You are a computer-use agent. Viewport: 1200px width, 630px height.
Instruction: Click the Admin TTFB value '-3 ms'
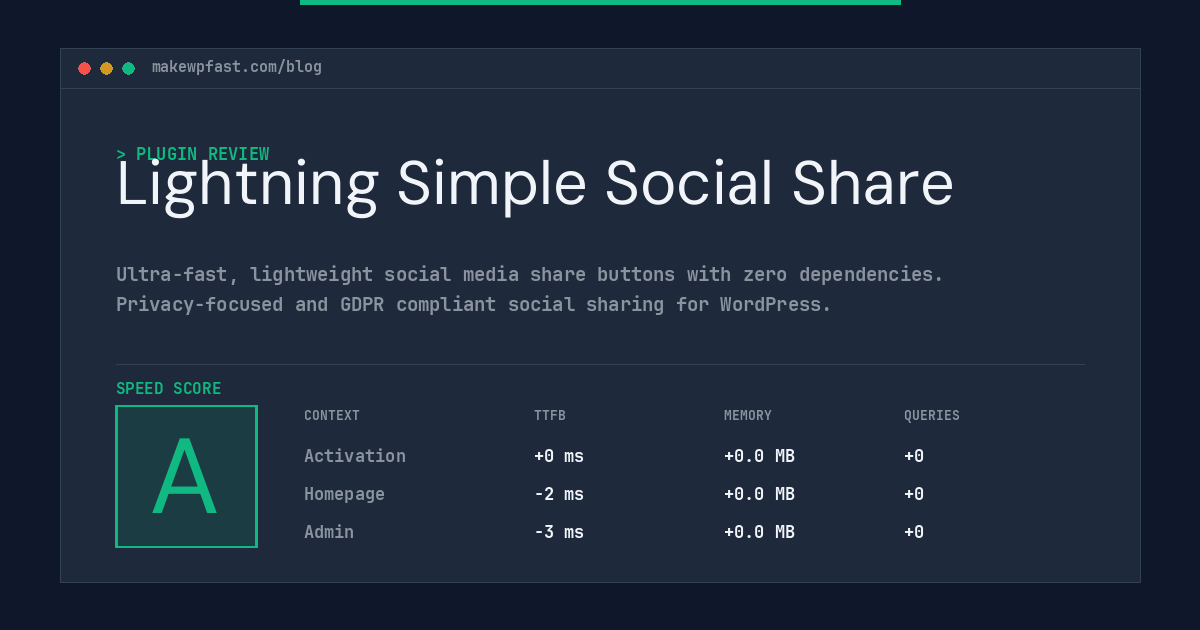[x=559, y=532]
